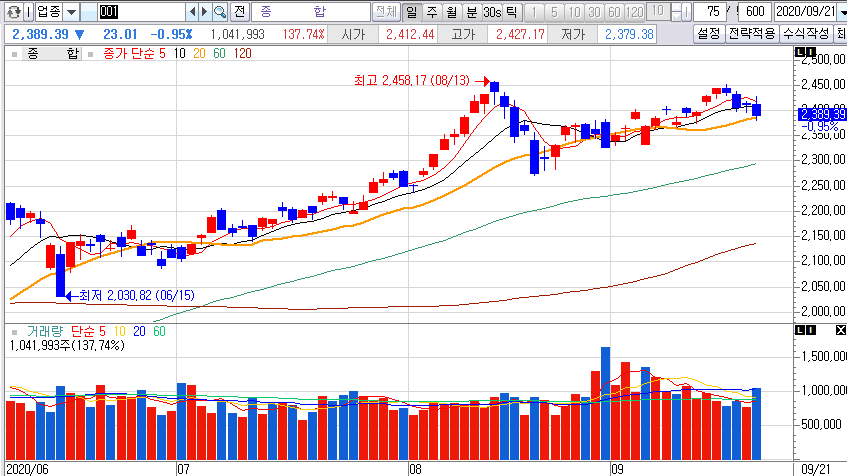Image resolution: width=847 pixels, height=476 pixels.
Task: Select the 120 interval button
Action: coord(634,11)
